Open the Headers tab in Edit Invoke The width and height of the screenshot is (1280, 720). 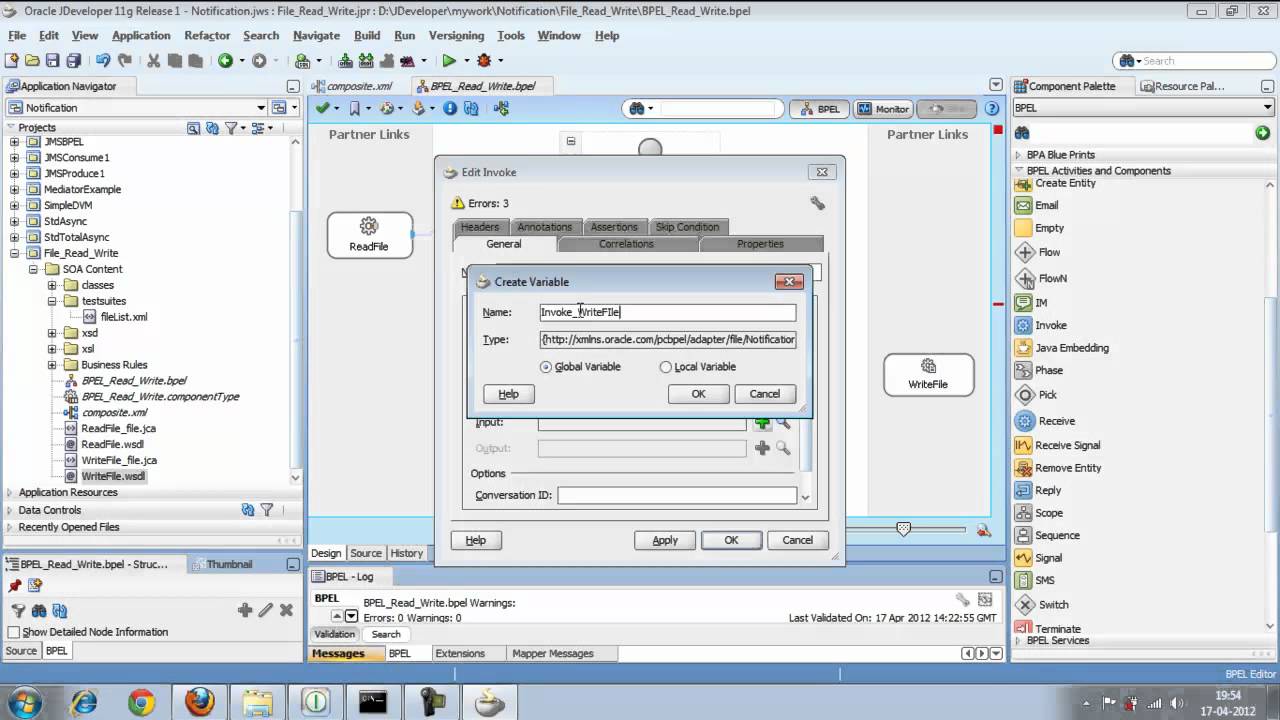click(480, 227)
